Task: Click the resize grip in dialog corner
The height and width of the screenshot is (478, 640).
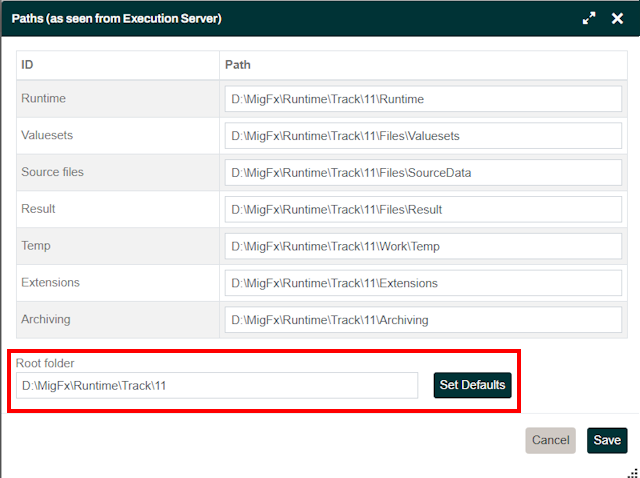Action: tap(632, 472)
